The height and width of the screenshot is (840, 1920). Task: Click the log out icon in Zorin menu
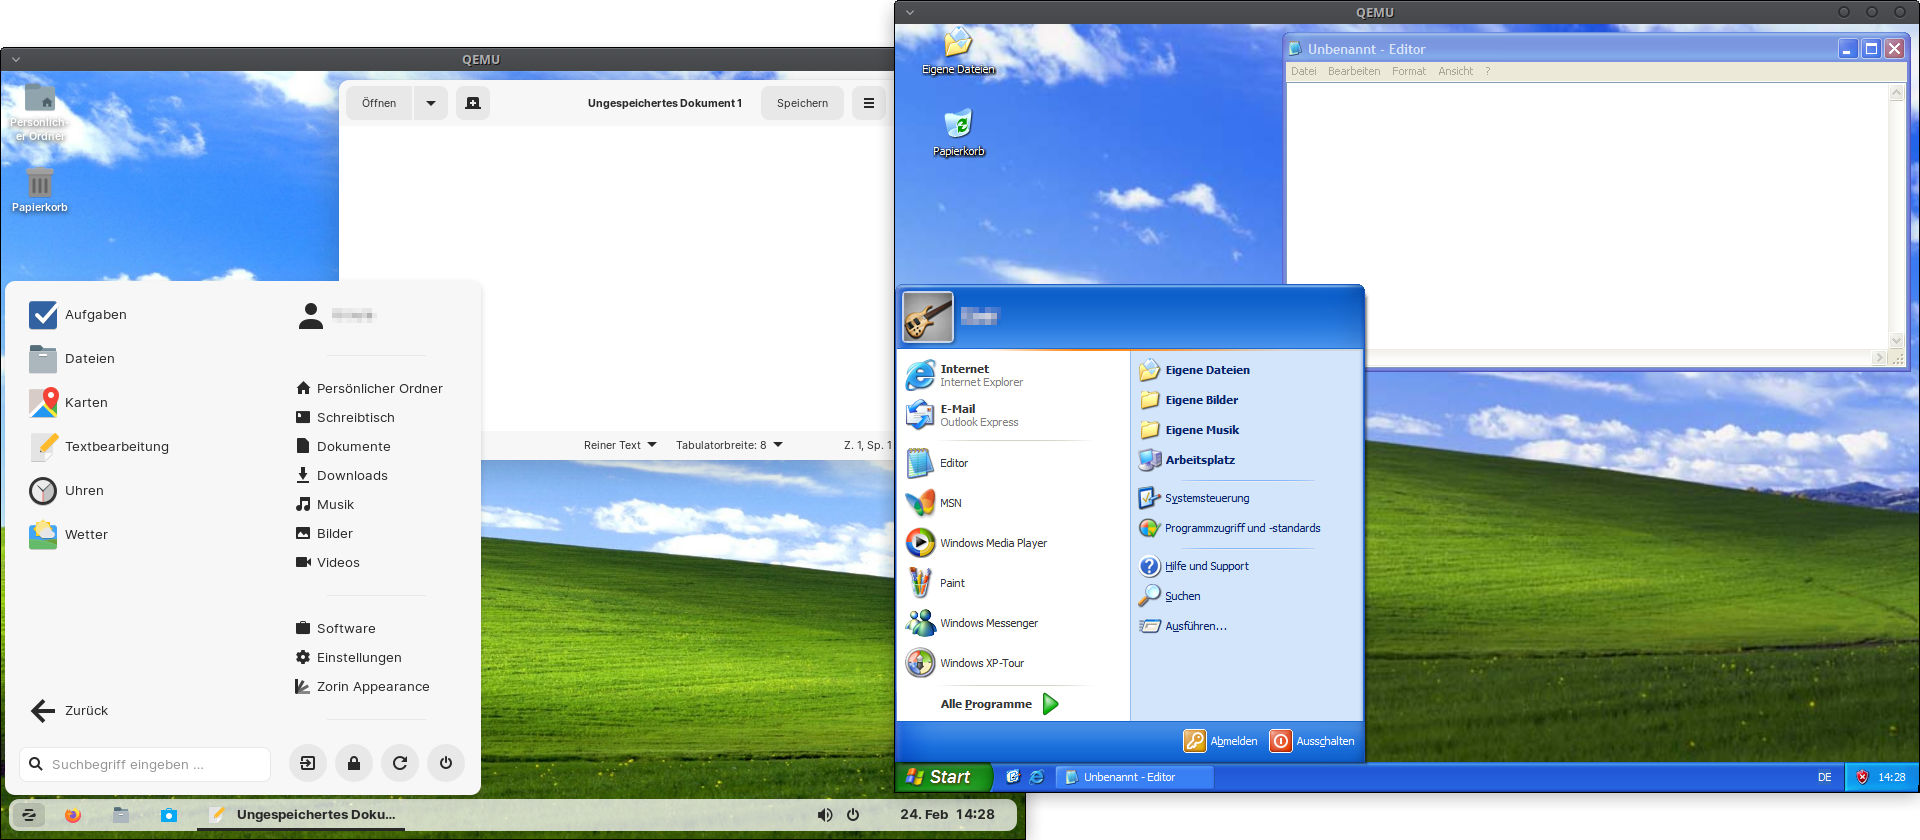[x=308, y=763]
